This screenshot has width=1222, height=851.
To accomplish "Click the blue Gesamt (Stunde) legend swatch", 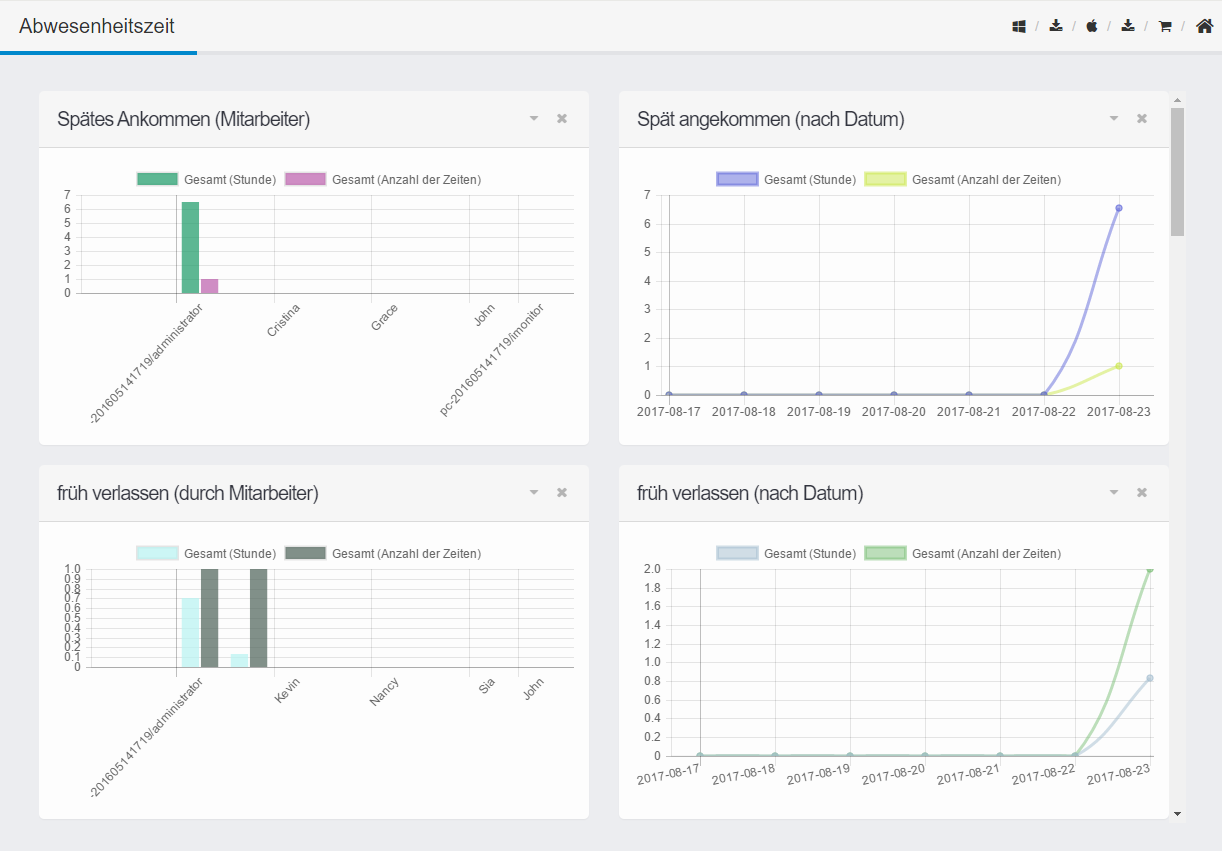I will coord(737,180).
